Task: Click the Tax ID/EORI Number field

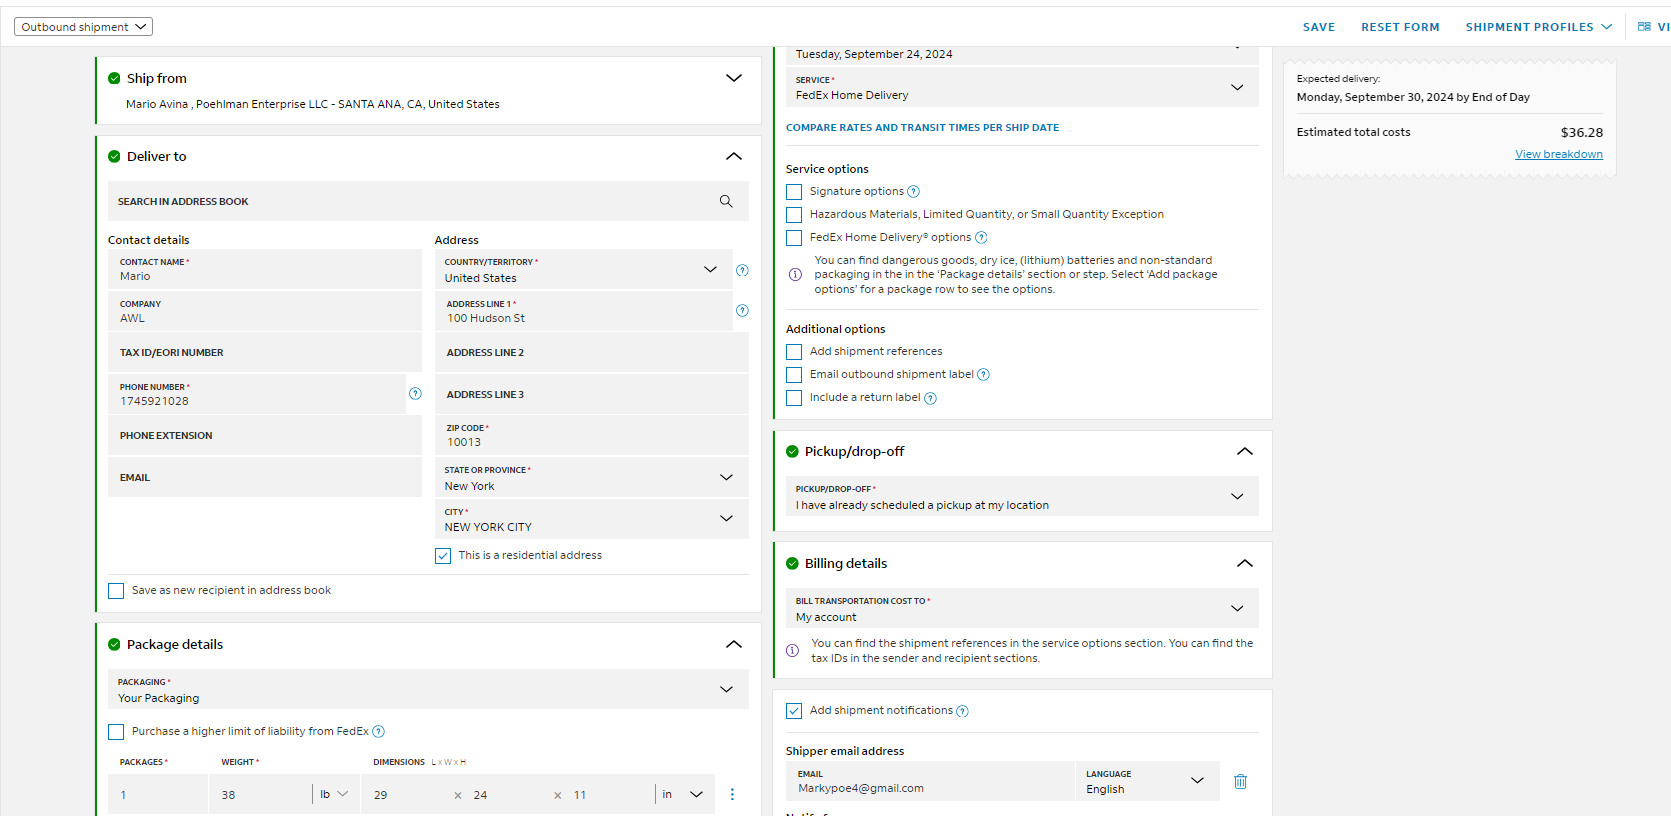Action: 265,353
